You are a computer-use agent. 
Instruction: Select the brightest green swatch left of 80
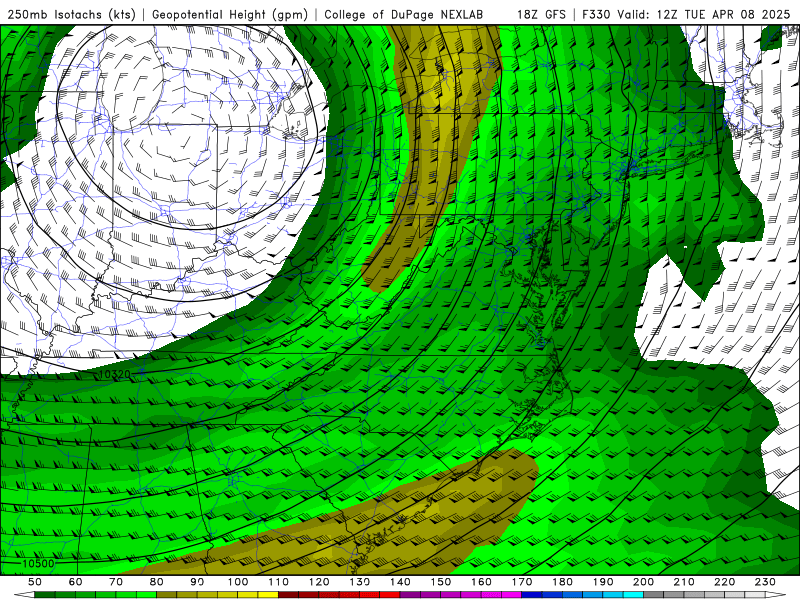click(x=146, y=595)
